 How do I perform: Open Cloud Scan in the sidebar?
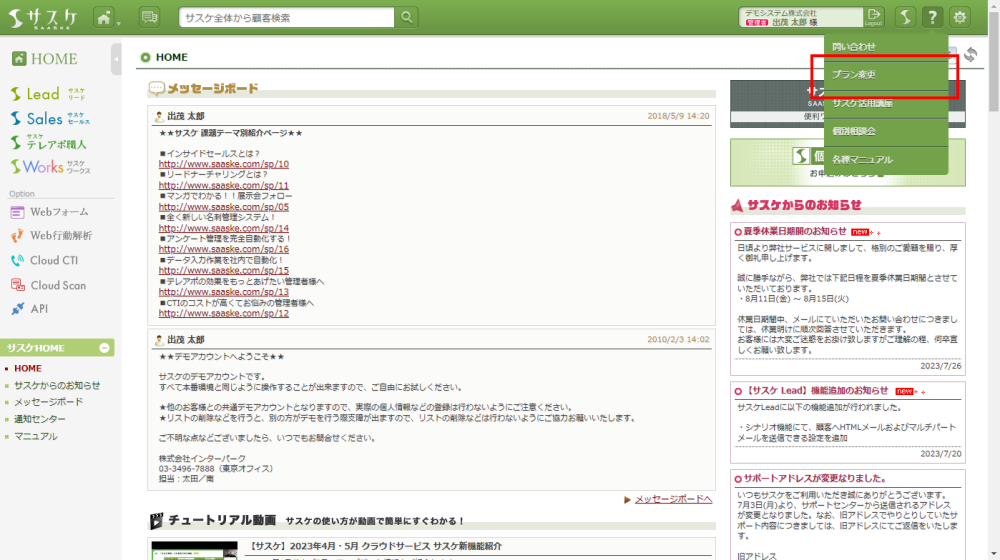click(57, 285)
